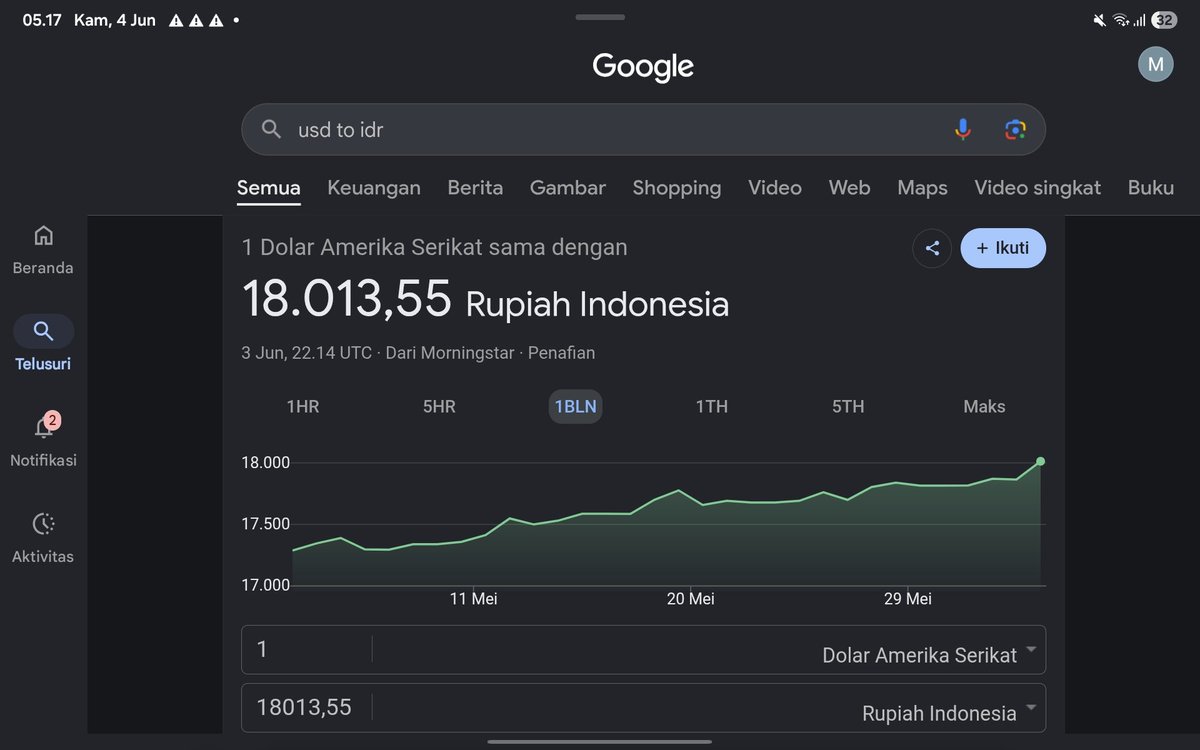Click the usd to idr search box

pos(643,129)
